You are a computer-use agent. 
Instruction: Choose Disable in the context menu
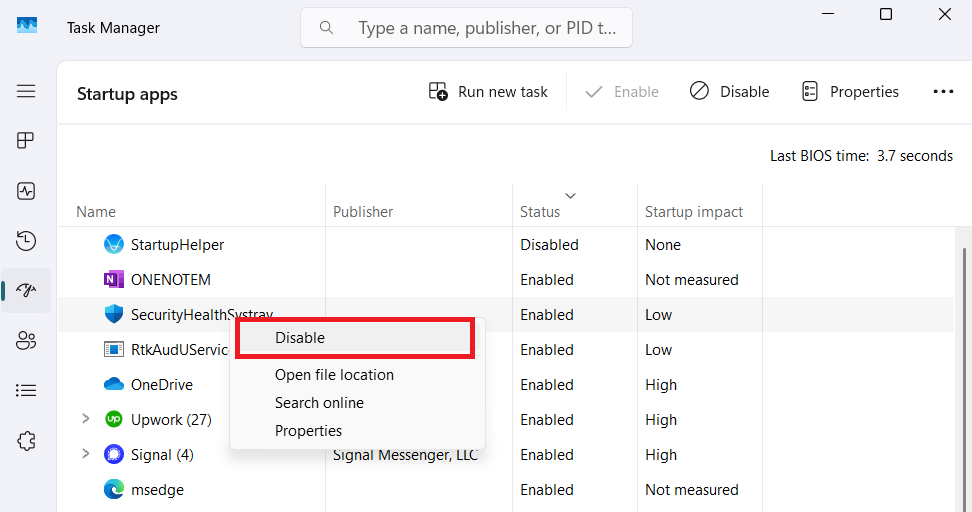tap(356, 338)
